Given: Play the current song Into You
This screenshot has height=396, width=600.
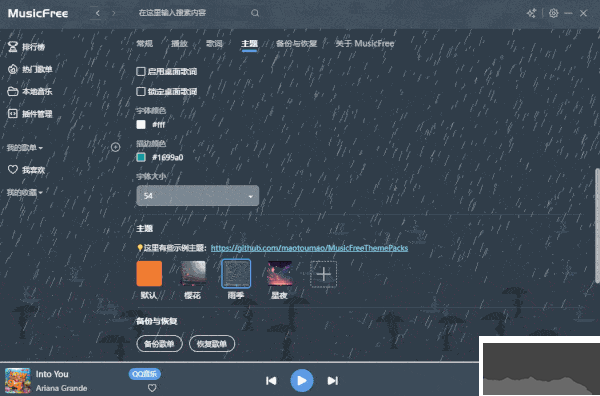Looking at the screenshot, I should click(x=302, y=381).
